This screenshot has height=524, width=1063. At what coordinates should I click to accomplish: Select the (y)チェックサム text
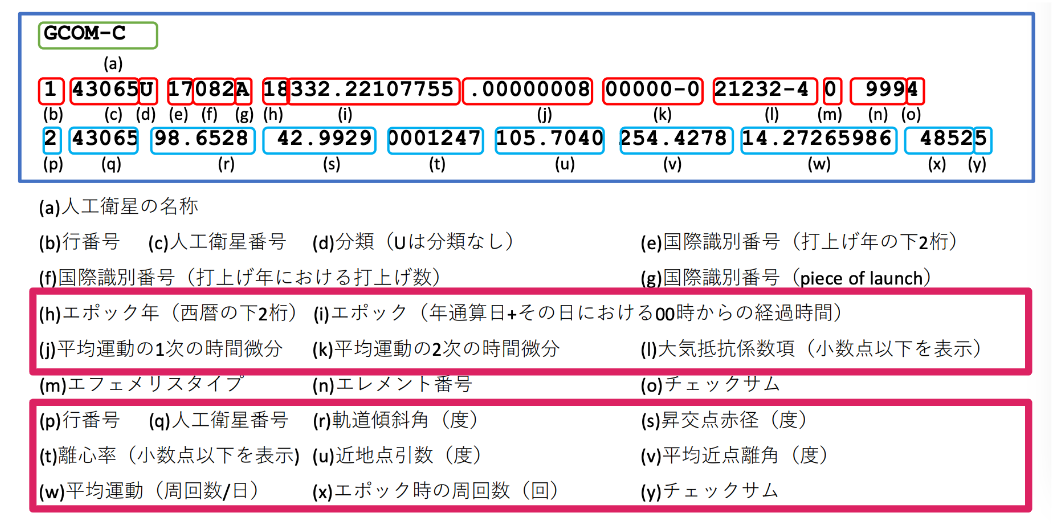[709, 491]
